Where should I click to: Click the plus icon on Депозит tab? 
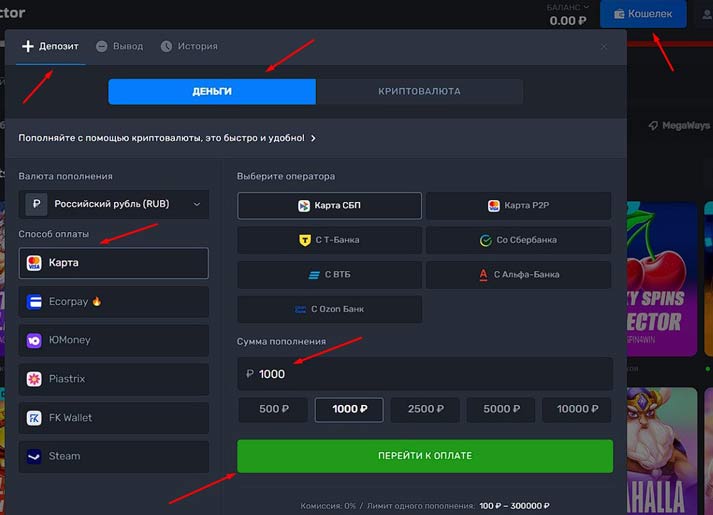tap(28, 46)
